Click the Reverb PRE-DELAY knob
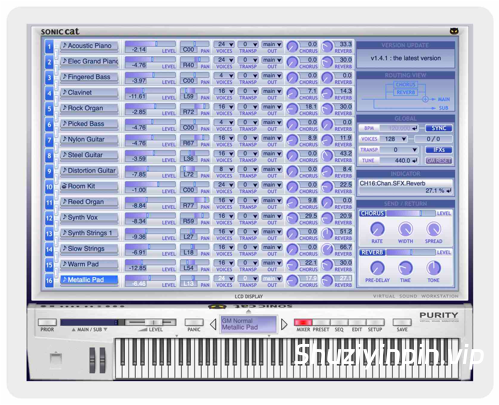Screen dimensions: 499x405 coord(377,268)
